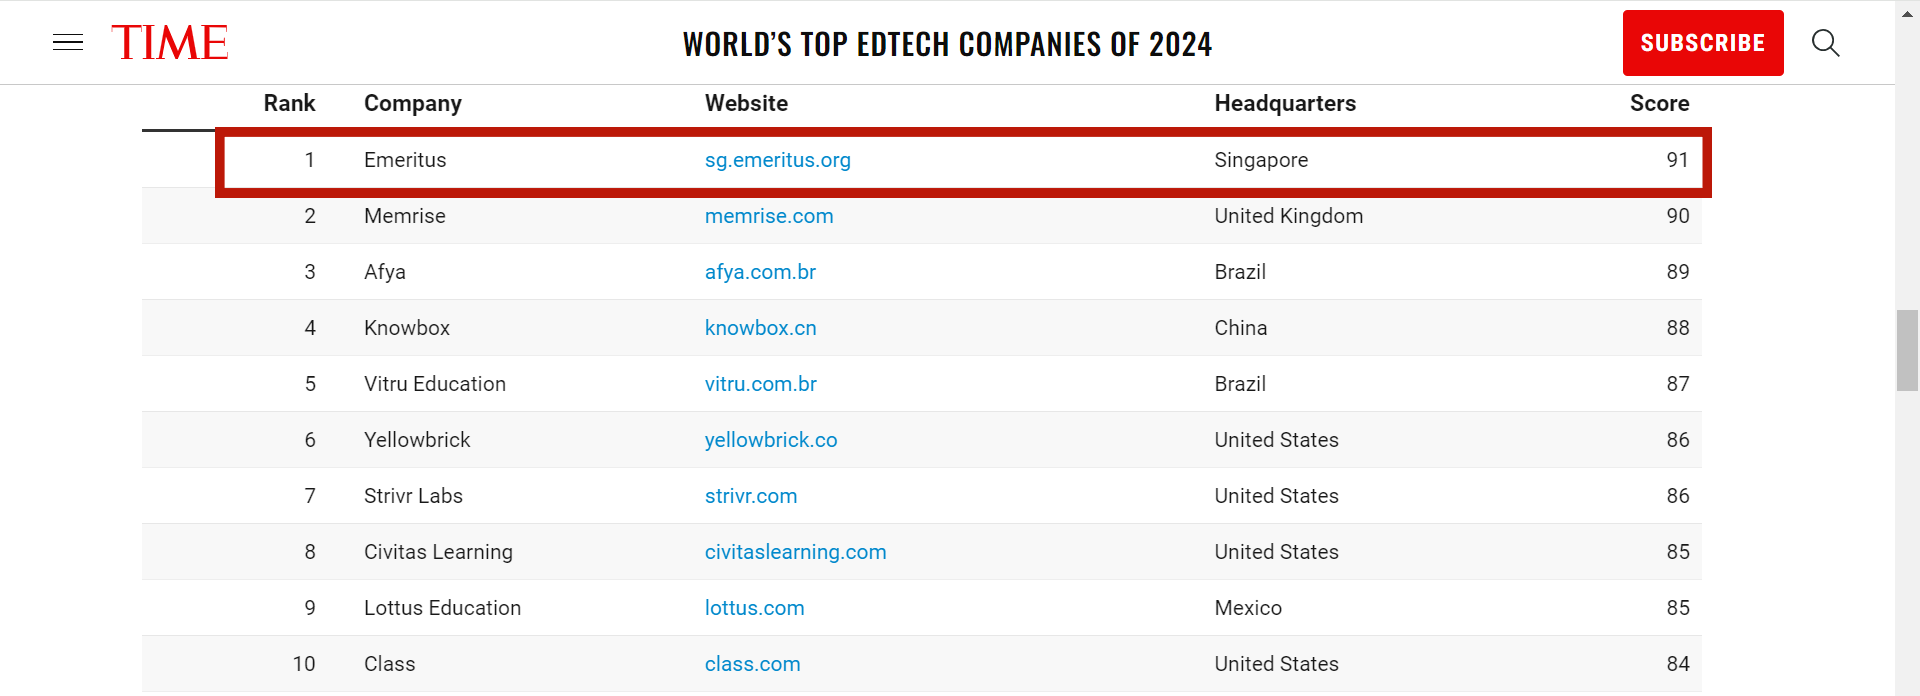Follow the civitaslearning.com link
This screenshot has width=1920, height=696.
click(x=795, y=552)
